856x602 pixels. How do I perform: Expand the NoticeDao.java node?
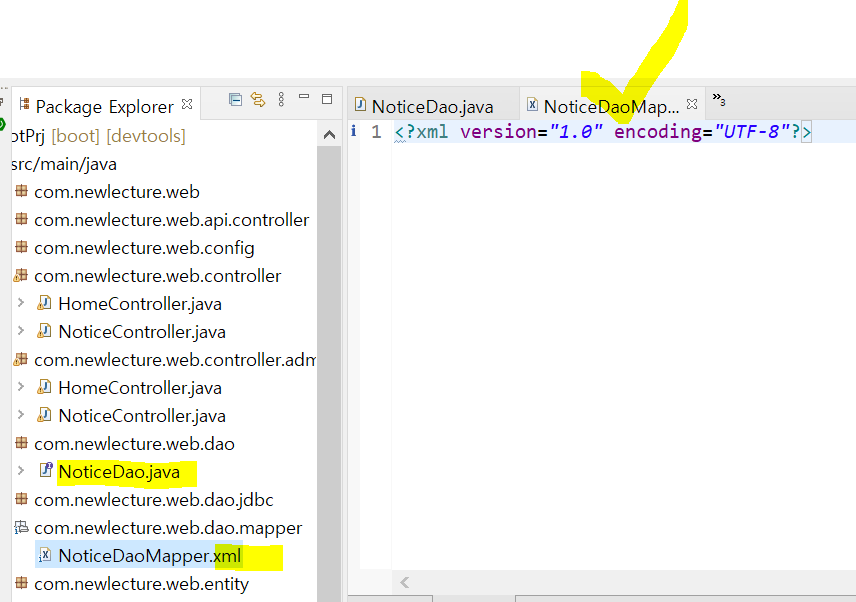click(21, 470)
